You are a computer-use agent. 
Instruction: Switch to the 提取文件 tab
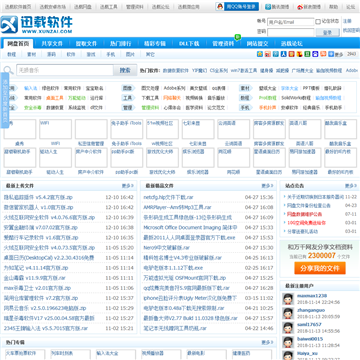[86, 44]
